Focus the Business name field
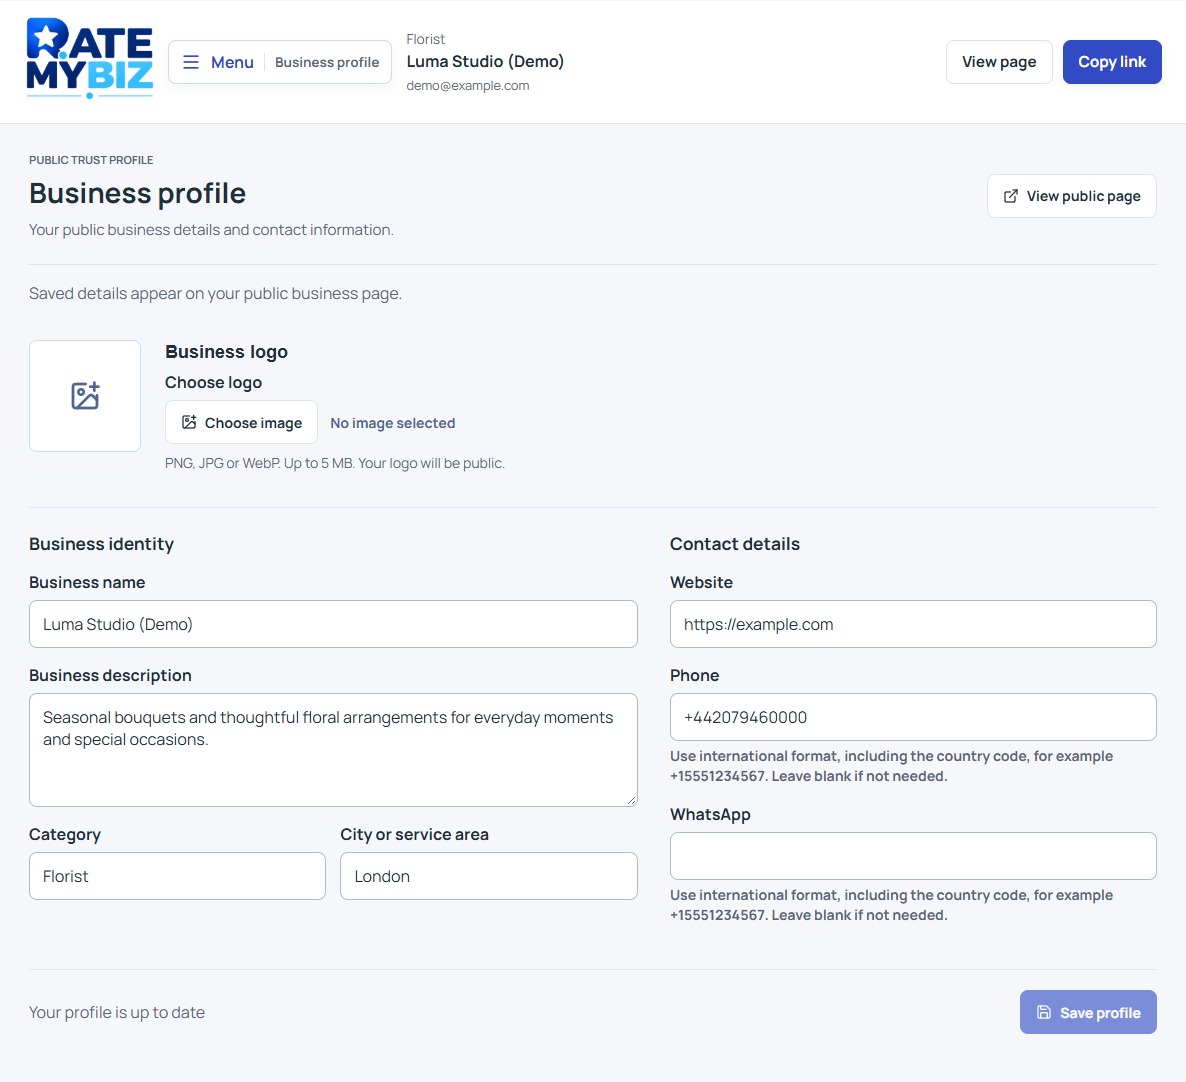This screenshot has height=1082, width=1186. click(x=334, y=625)
